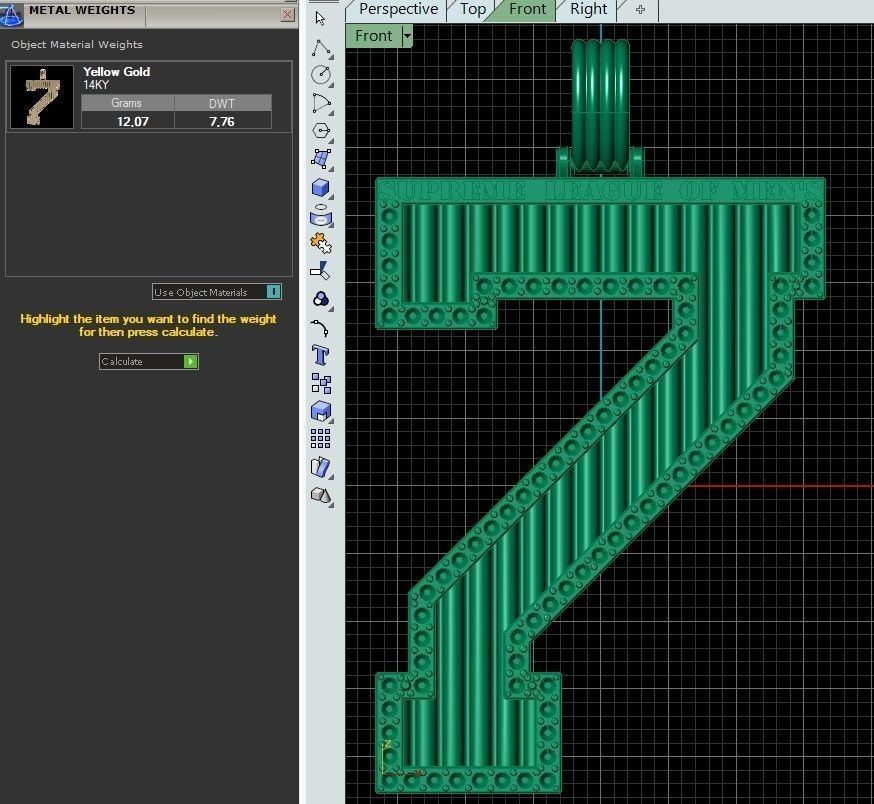874x804 pixels.
Task: Click the number 7 pendant thumbnail
Action: coord(42,97)
